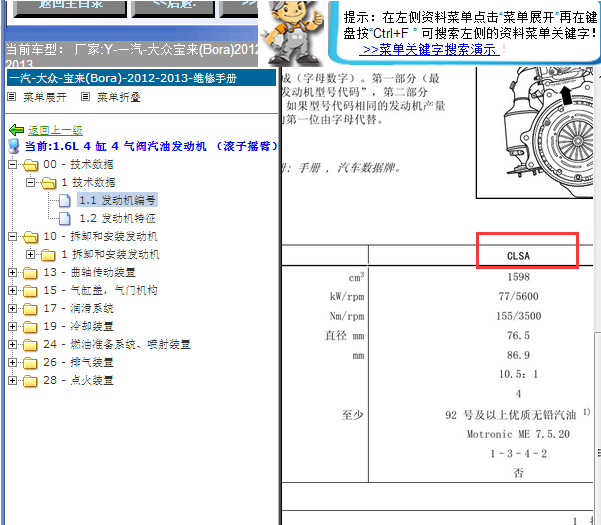Click the 菜单展开 list icon
Viewport: 601px width, 525px height.
click(x=12, y=97)
